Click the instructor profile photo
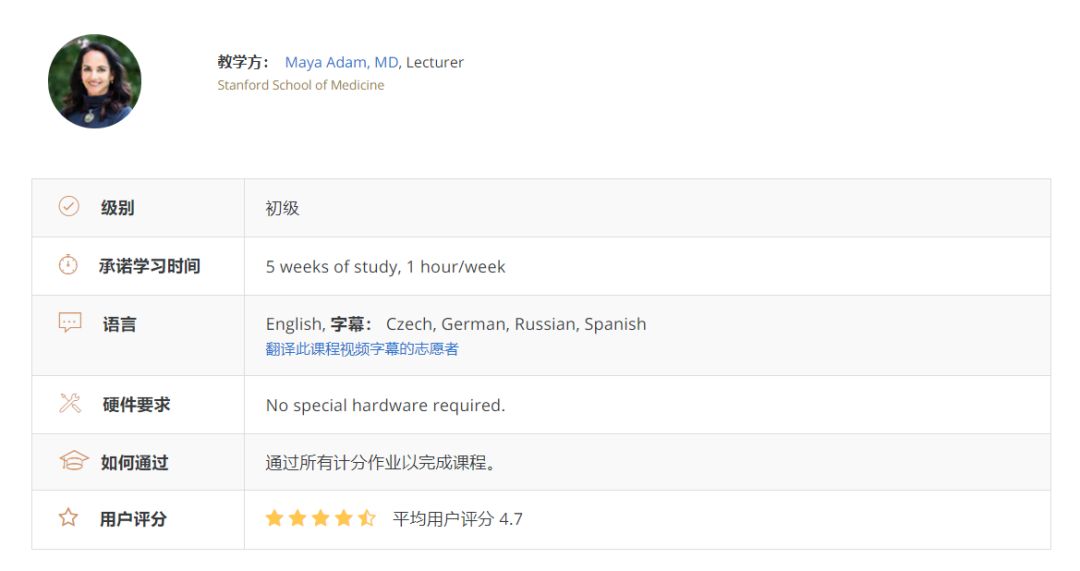Image resolution: width=1080 pixels, height=571 pixels. (94, 81)
